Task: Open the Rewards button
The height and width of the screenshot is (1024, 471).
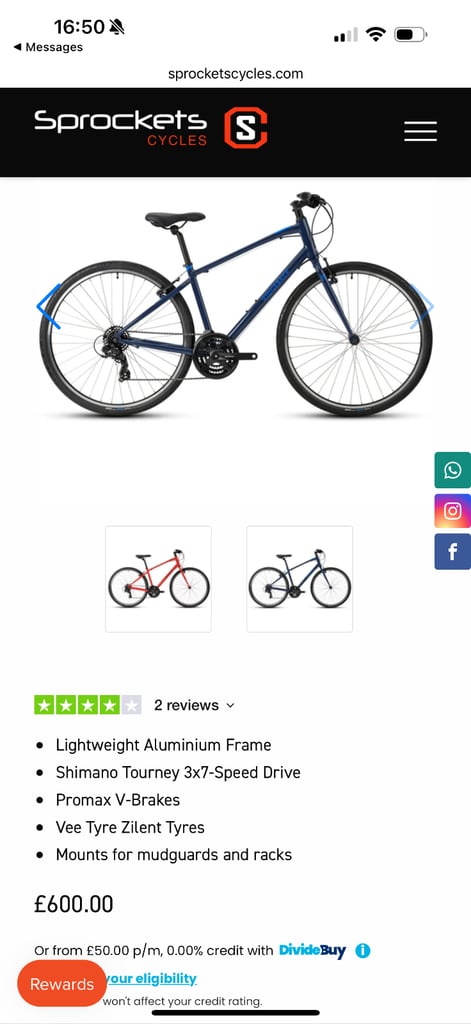Action: click(x=62, y=984)
